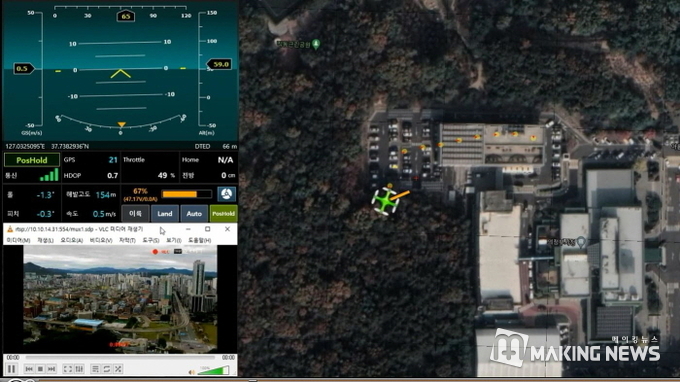Open the 비디오(V) menu in VLC
Image resolution: width=680 pixels, height=382 pixels.
(101, 240)
